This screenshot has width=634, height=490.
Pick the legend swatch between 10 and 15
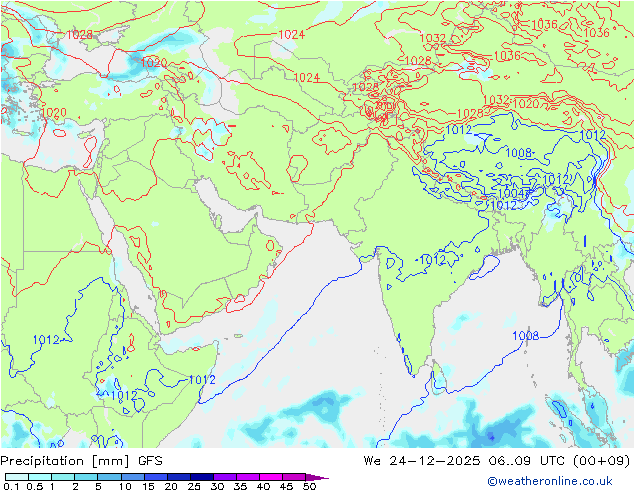pyautogui.click(x=132, y=477)
